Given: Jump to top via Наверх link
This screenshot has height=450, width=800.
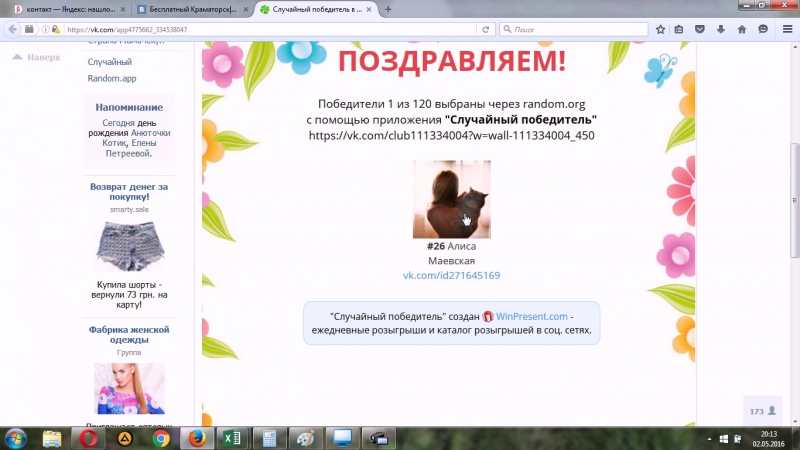Looking at the screenshot, I should (x=37, y=57).
